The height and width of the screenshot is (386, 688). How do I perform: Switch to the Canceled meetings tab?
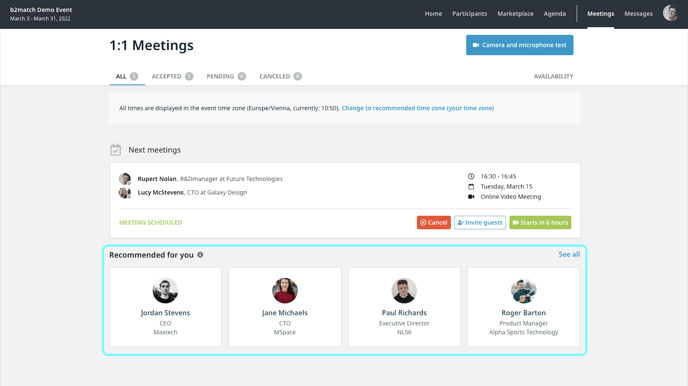[280, 76]
